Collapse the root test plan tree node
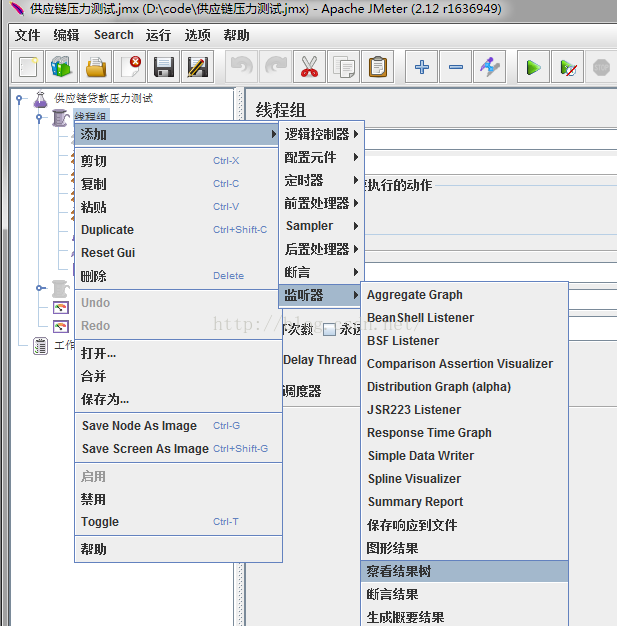617x626 pixels. click(19, 98)
